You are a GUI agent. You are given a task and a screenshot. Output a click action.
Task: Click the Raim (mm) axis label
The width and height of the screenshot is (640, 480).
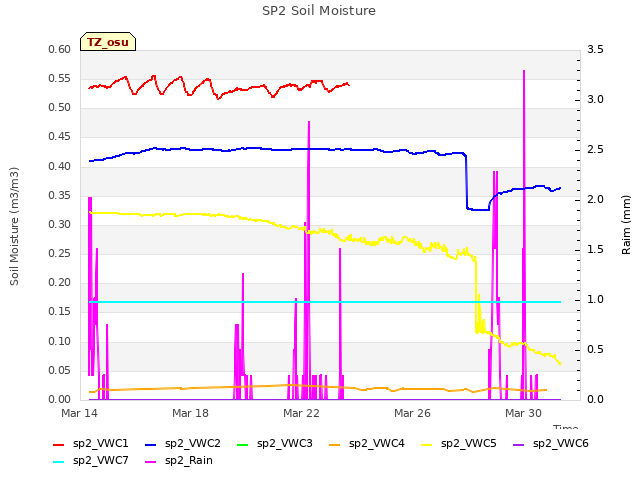(x=626, y=224)
